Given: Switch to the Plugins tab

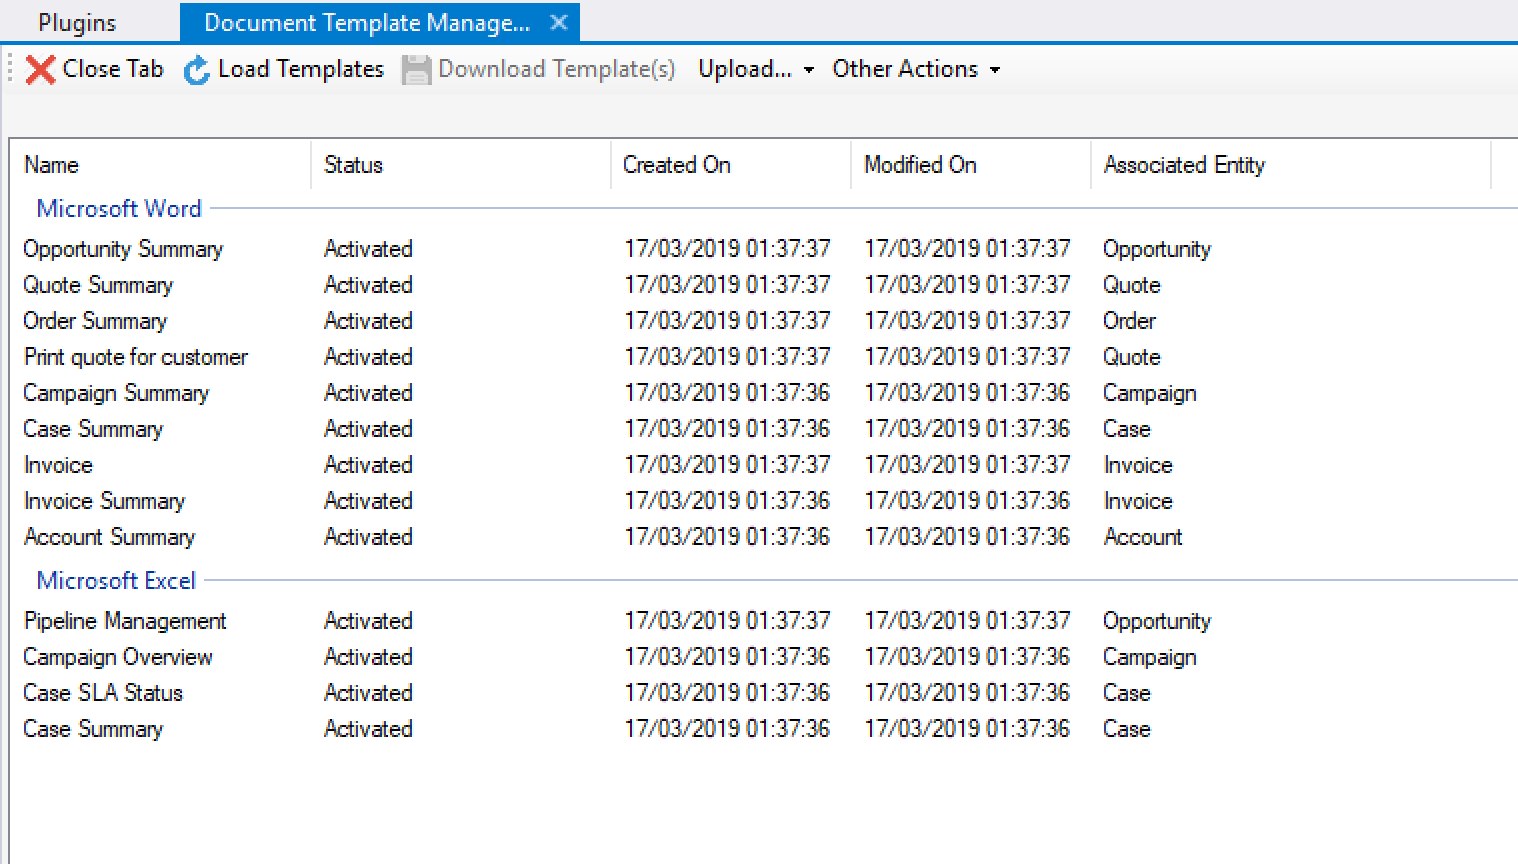Looking at the screenshot, I should (x=77, y=21).
